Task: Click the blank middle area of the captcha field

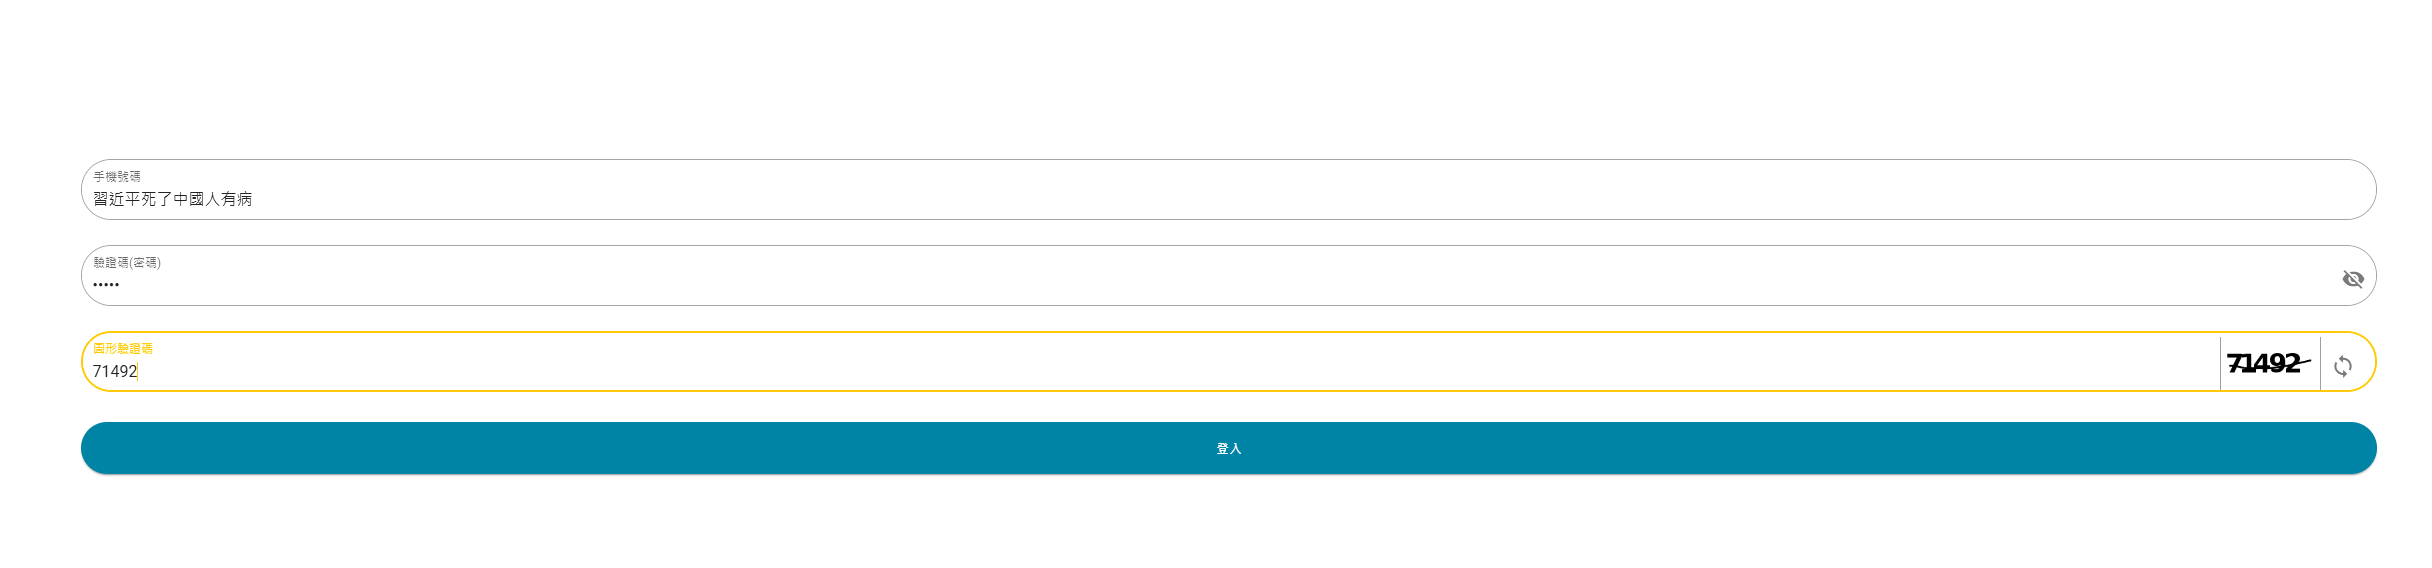Action: pos(1150,362)
